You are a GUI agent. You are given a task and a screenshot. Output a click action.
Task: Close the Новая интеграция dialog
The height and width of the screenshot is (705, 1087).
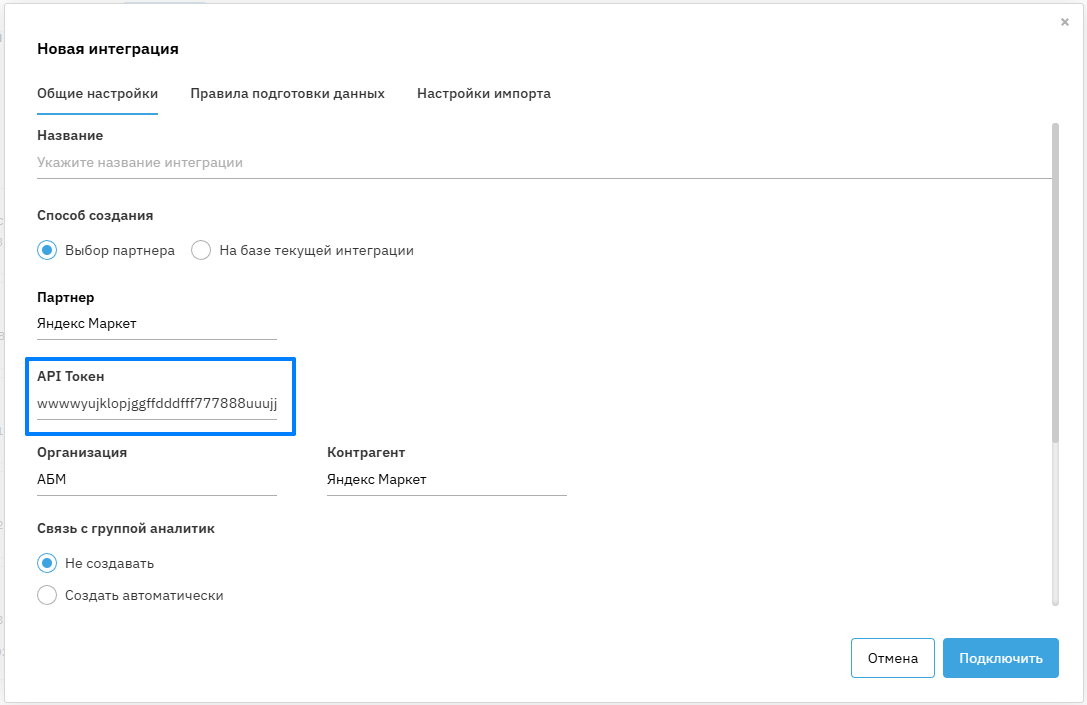click(1065, 22)
